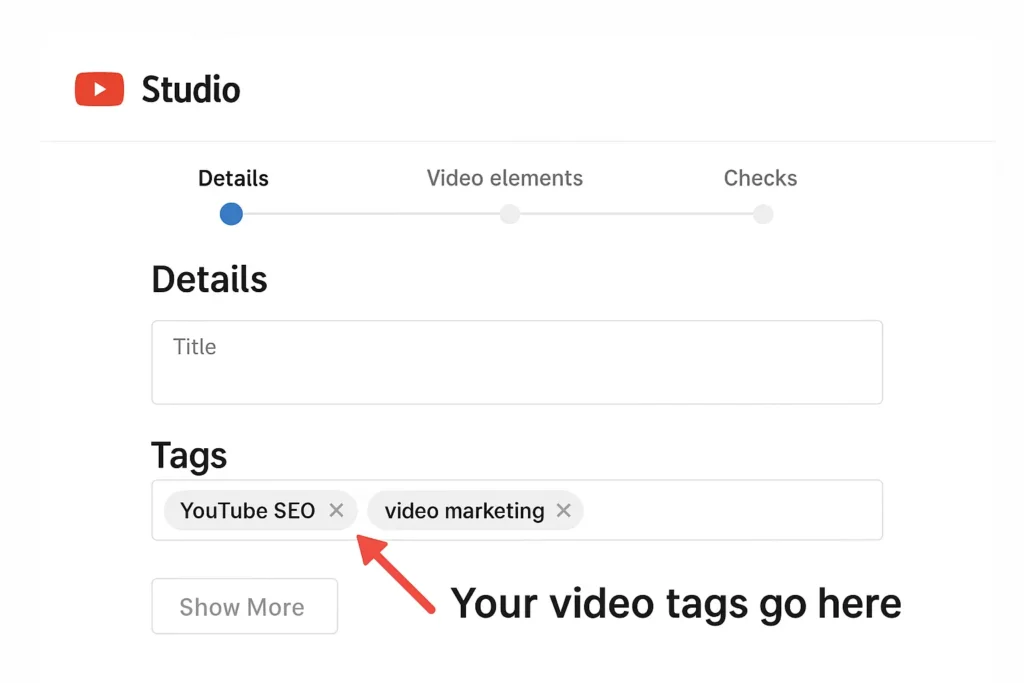Viewport: 1024px width, 683px height.
Task: Open the Details step tab
Action: coord(233,178)
